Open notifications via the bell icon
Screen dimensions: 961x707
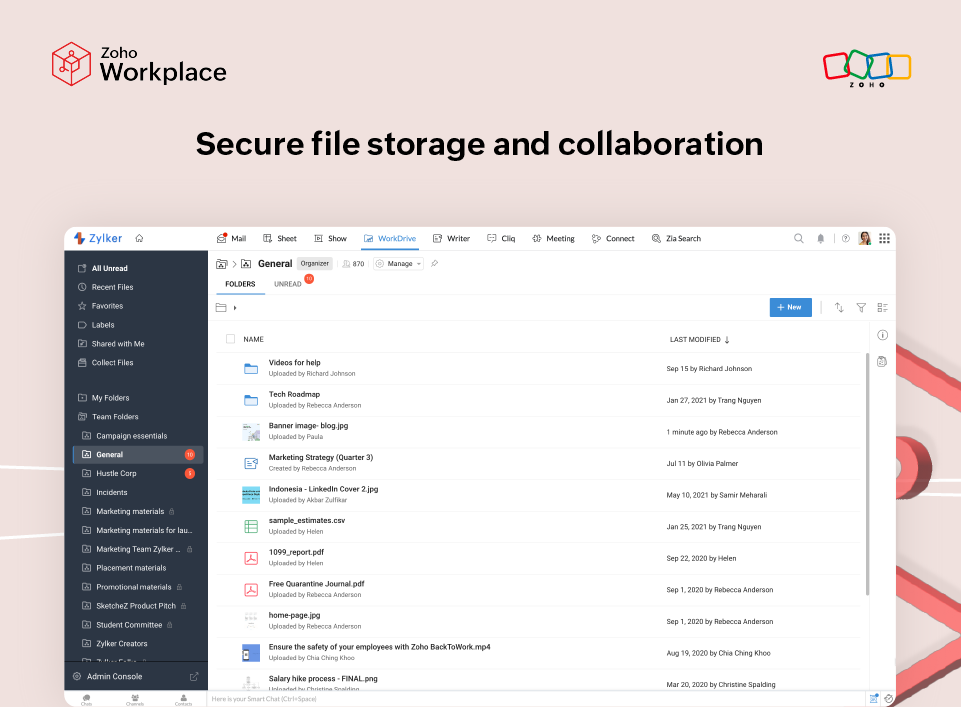820,238
